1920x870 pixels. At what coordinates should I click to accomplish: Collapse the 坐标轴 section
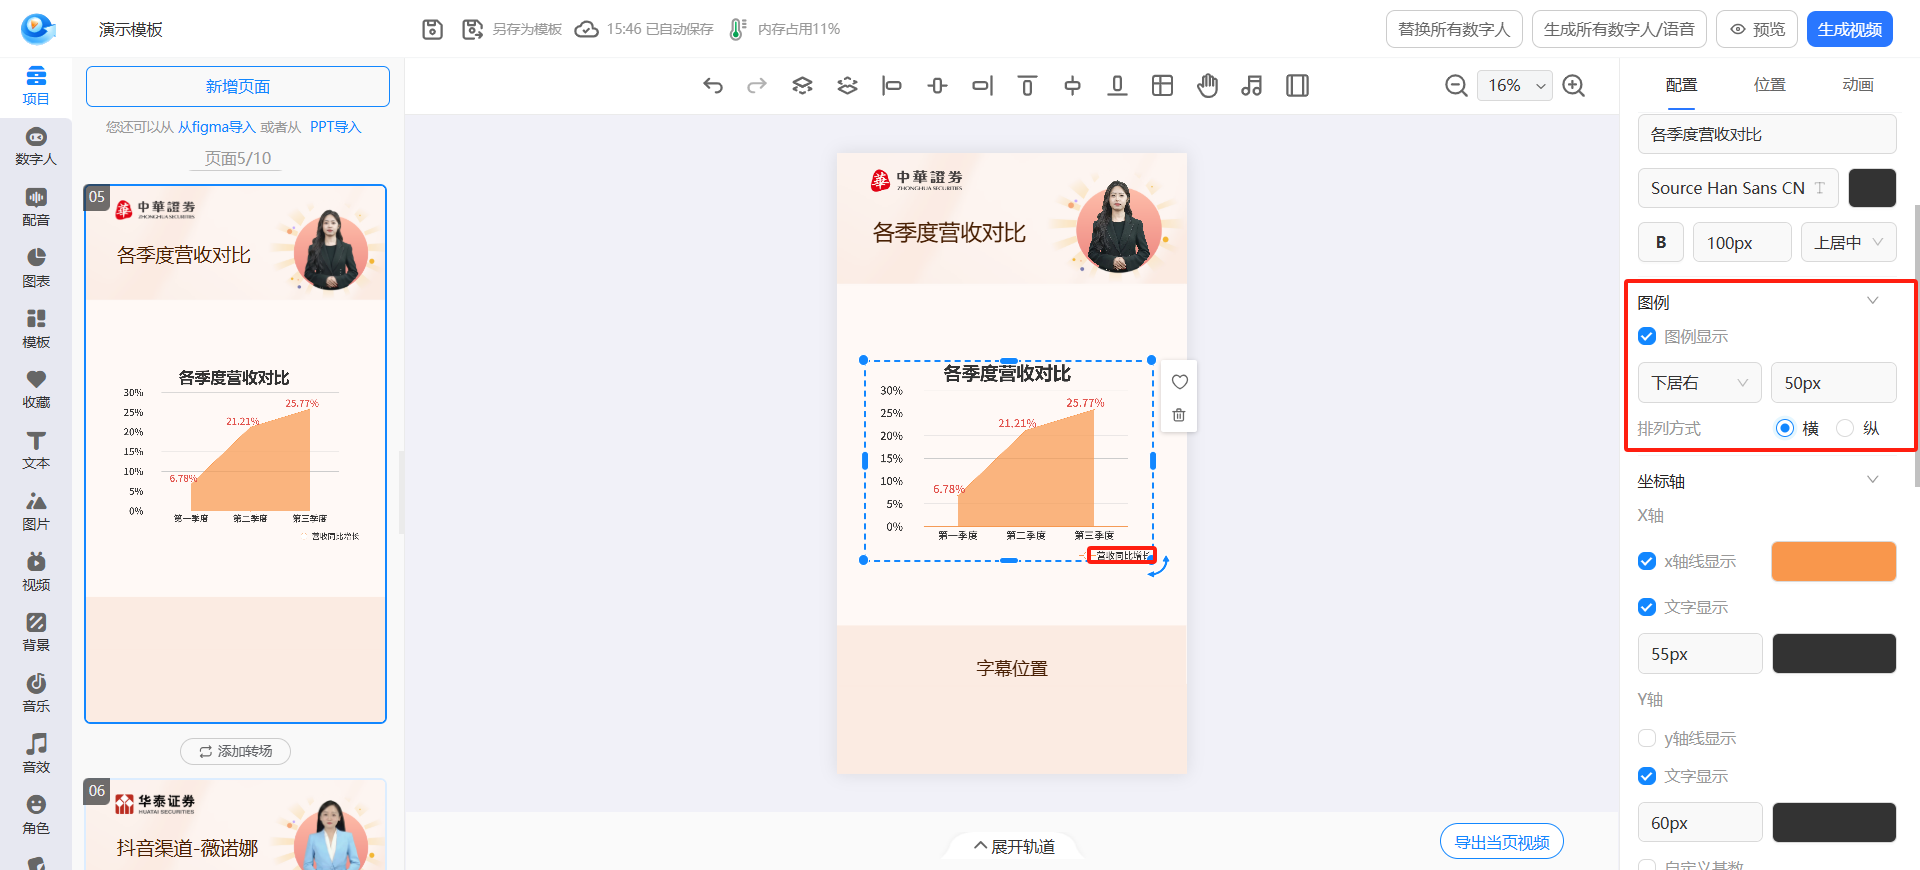[x=1872, y=481]
